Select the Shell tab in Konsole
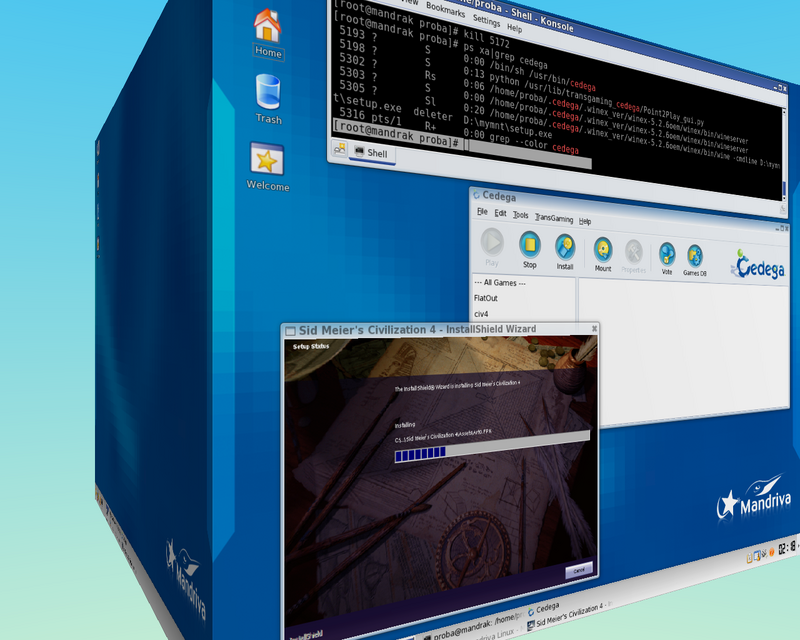The image size is (800, 640). click(x=371, y=153)
